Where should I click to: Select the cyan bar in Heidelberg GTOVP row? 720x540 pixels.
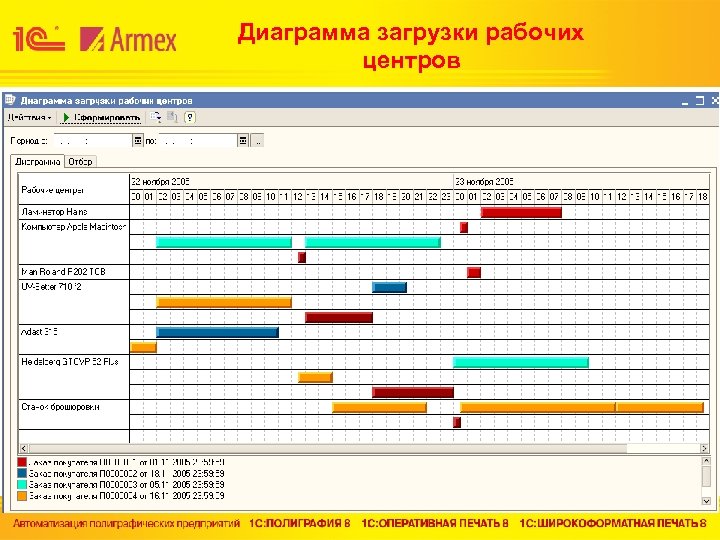pos(521,362)
